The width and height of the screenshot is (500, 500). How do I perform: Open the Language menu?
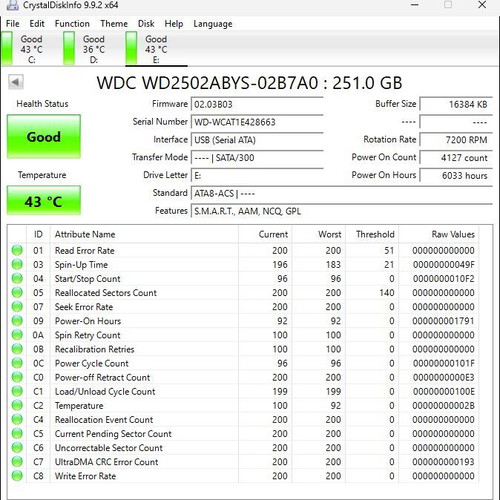(x=213, y=24)
